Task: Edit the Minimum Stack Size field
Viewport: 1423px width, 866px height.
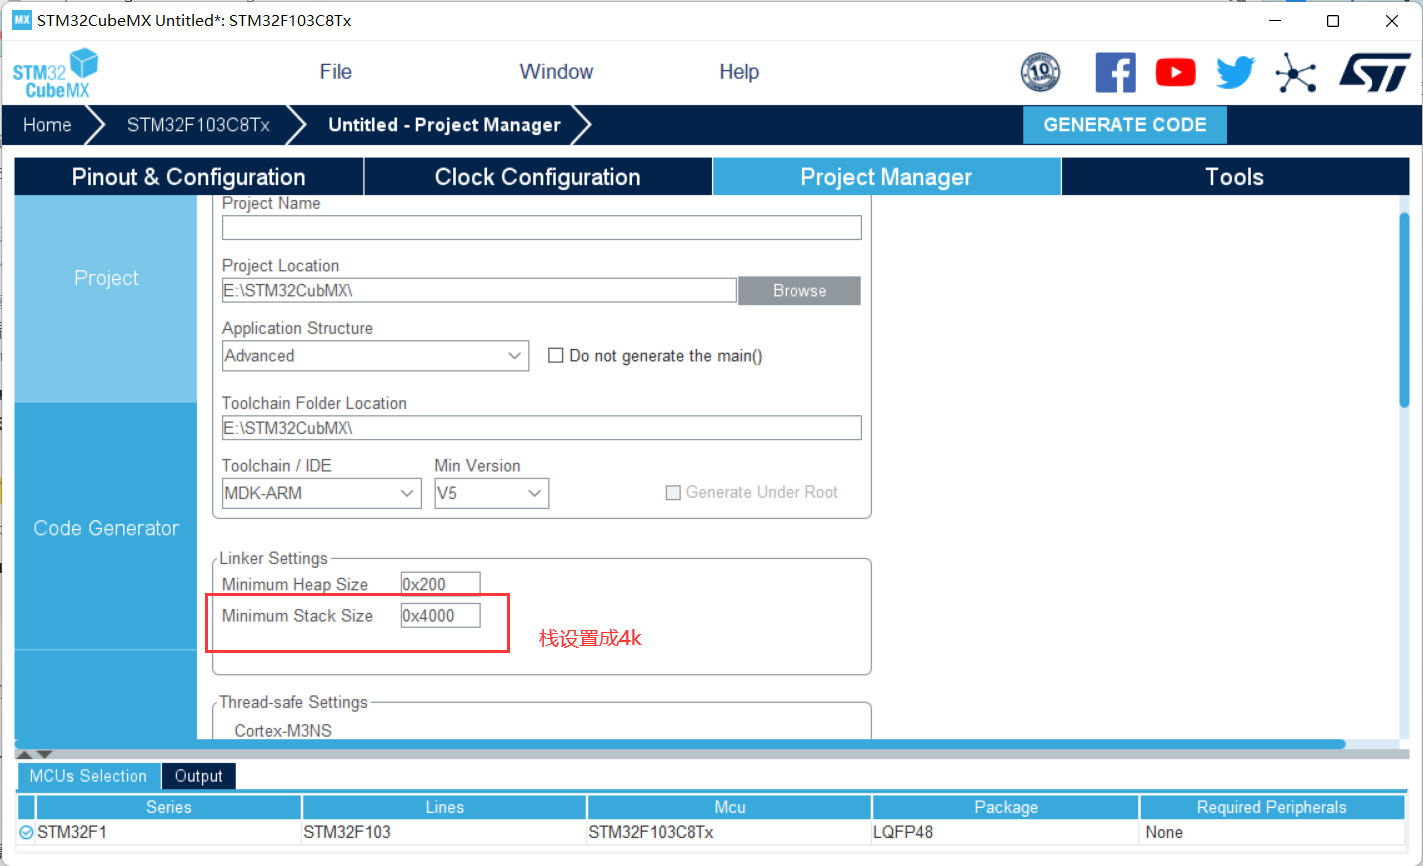Action: 440,616
